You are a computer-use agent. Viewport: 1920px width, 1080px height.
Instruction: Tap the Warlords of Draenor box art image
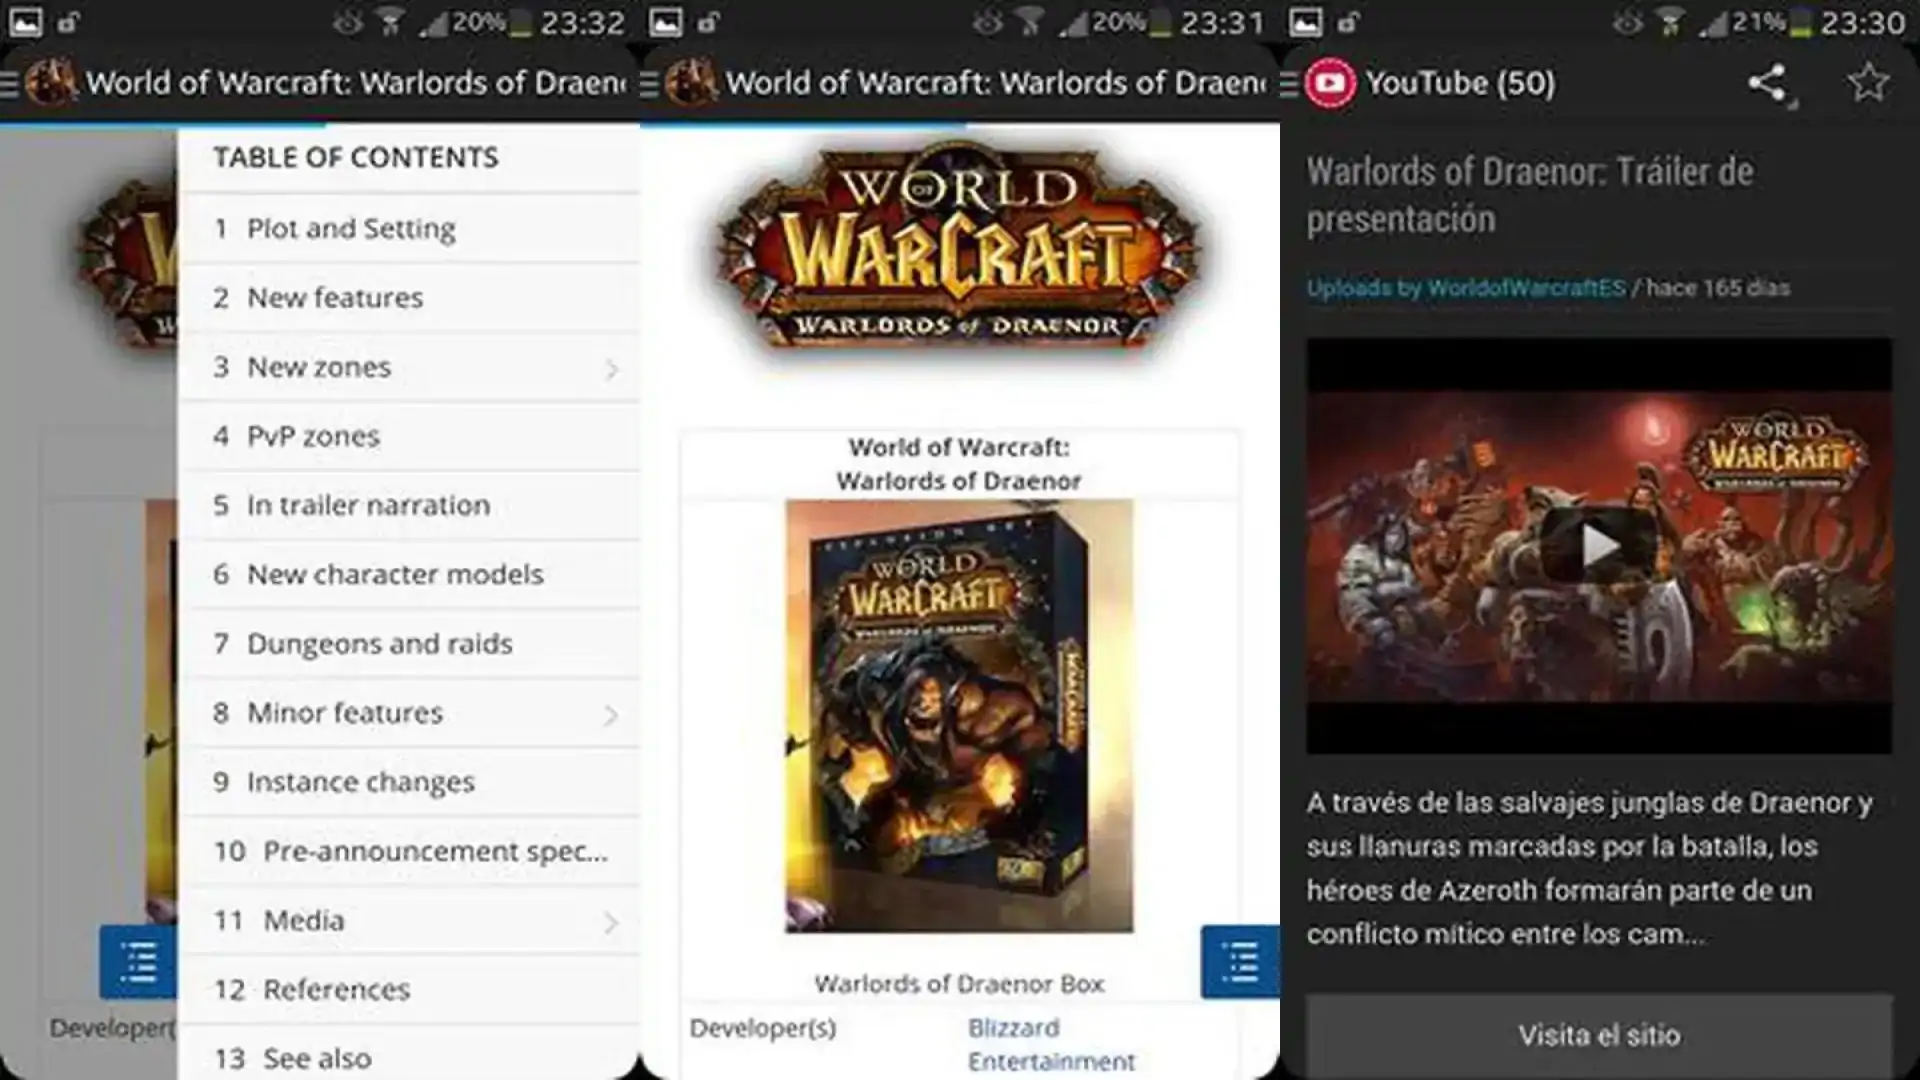tap(959, 716)
